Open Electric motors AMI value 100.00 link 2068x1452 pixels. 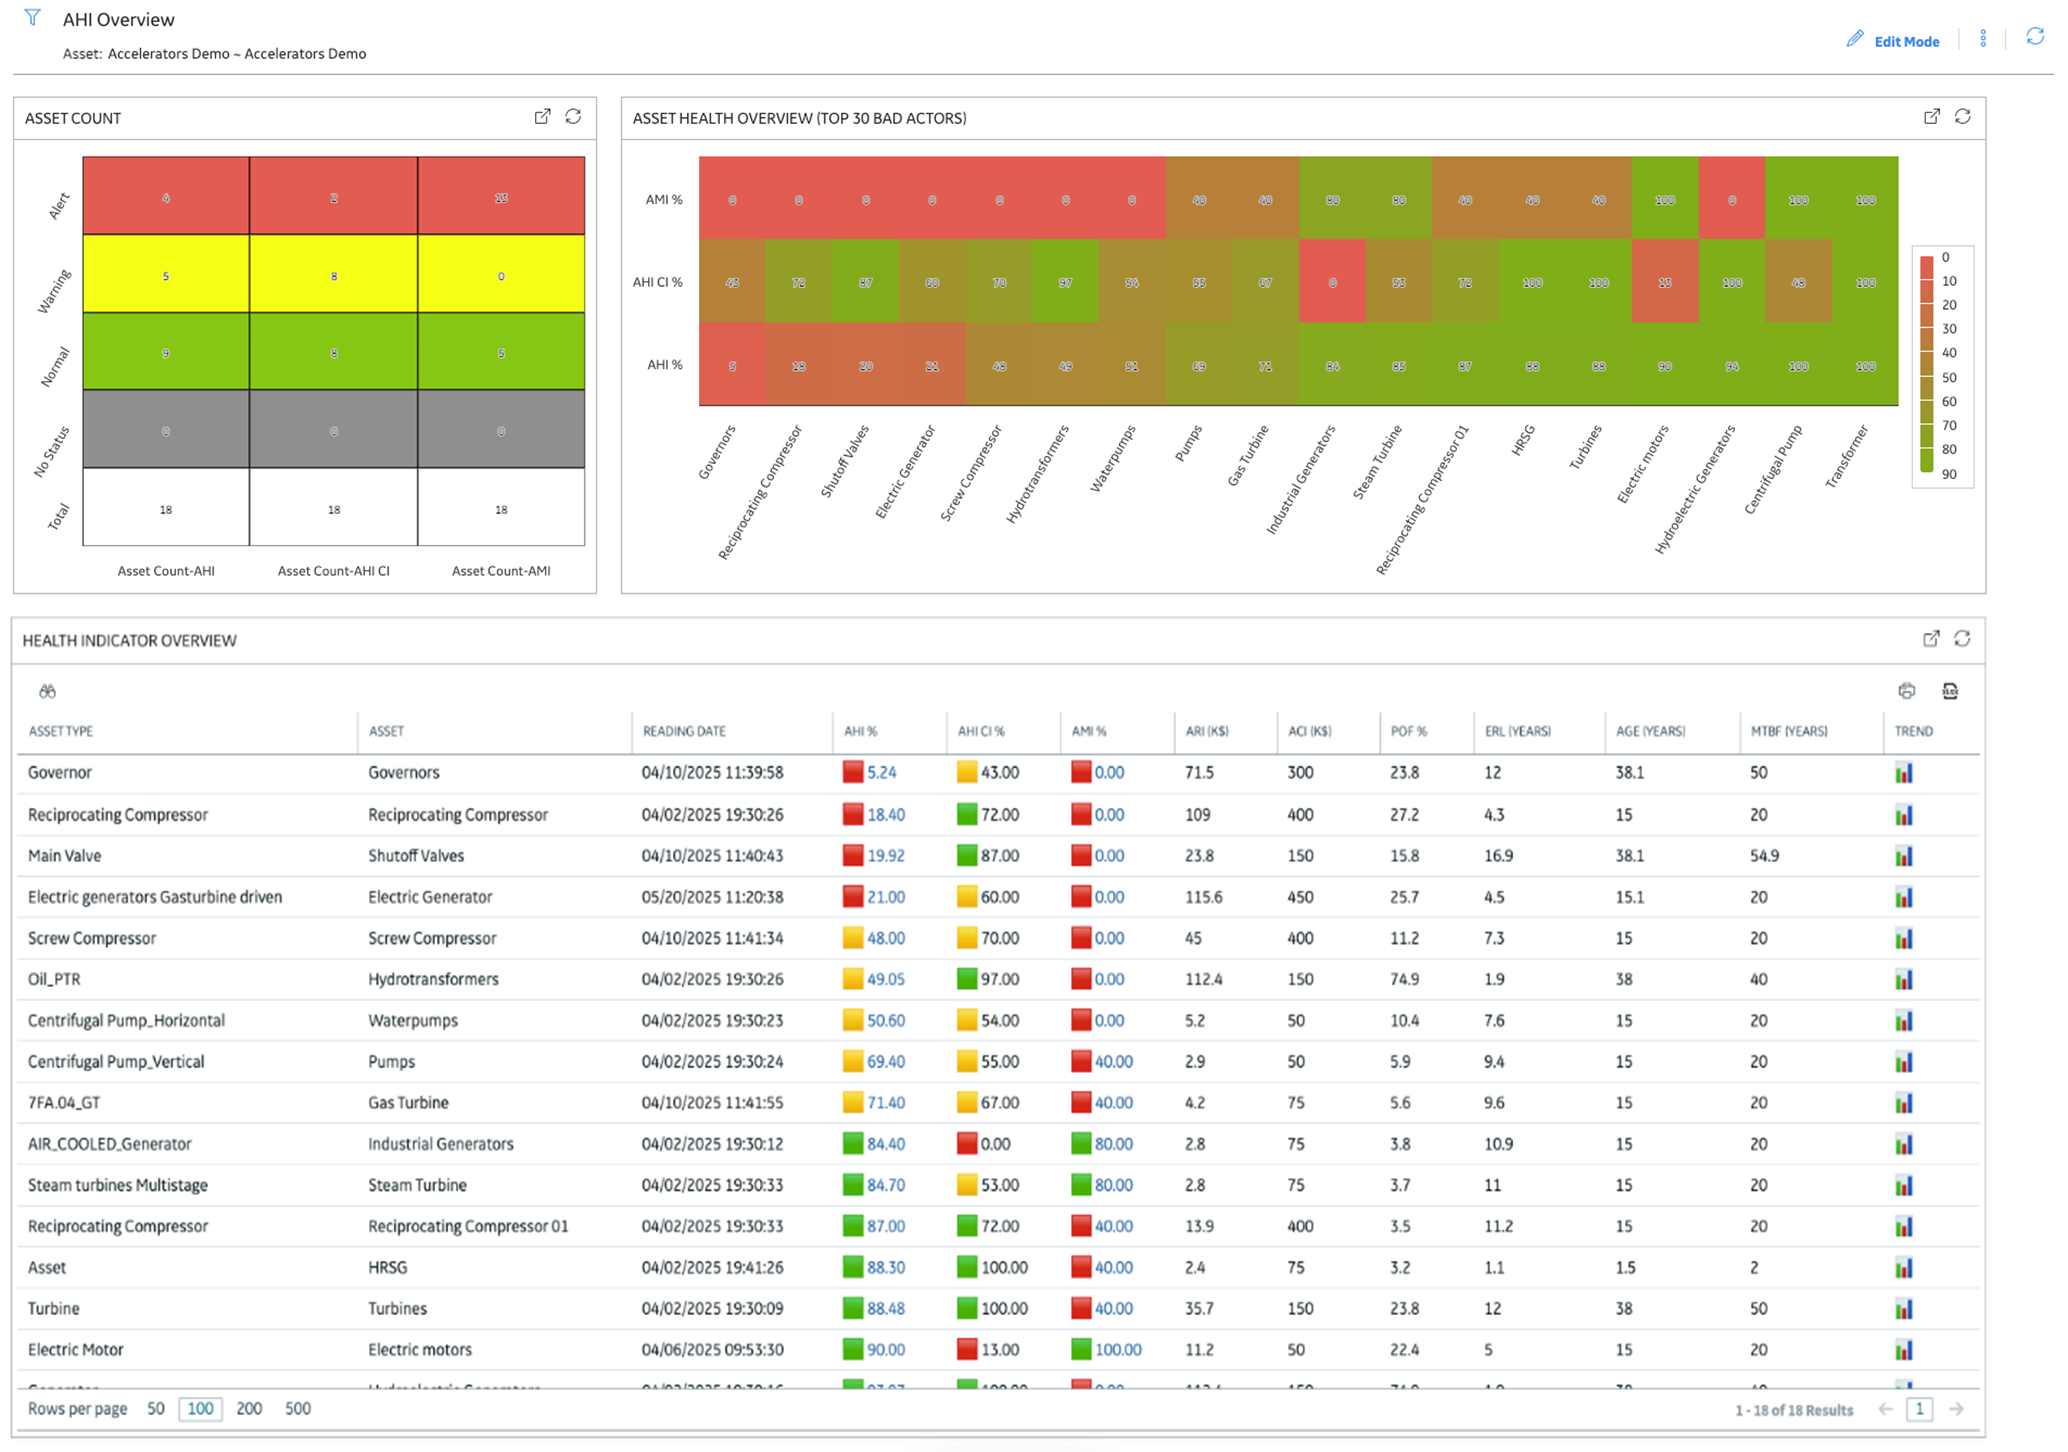(1118, 1350)
